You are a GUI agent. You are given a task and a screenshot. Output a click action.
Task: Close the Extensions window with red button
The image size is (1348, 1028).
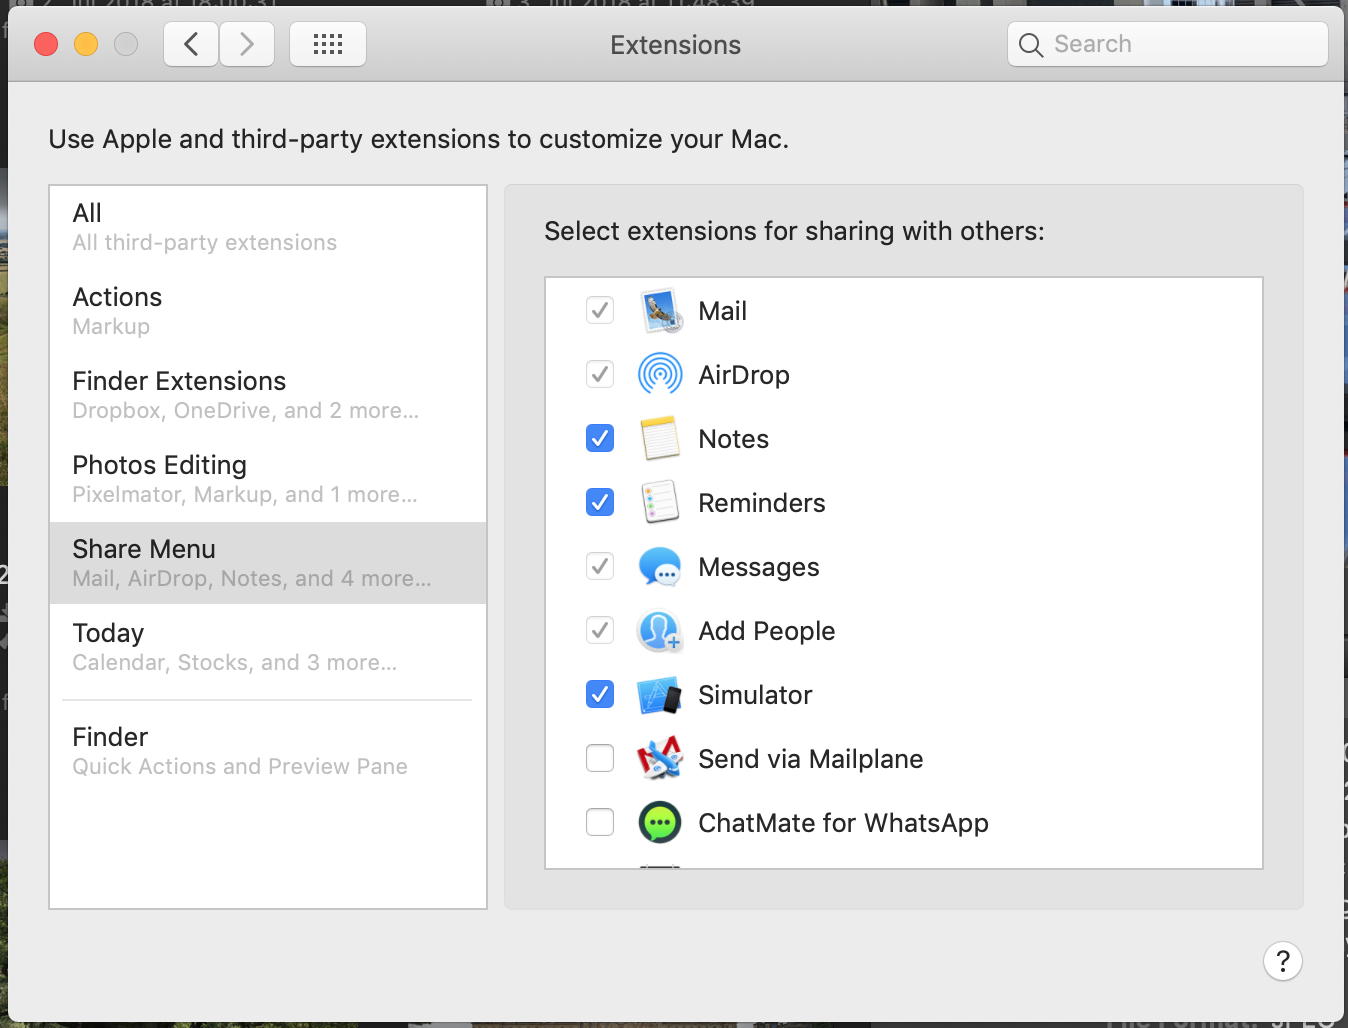[46, 44]
